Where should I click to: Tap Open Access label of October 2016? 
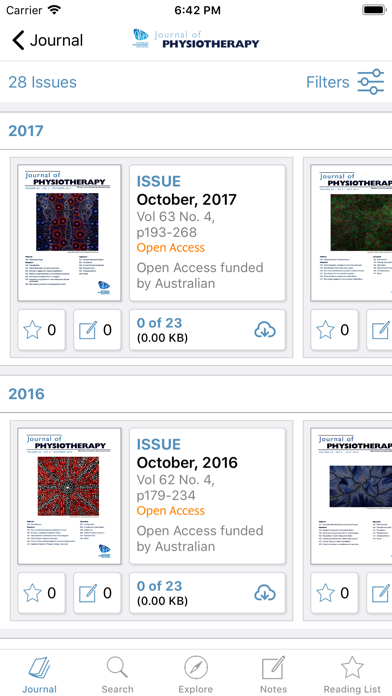click(170, 511)
